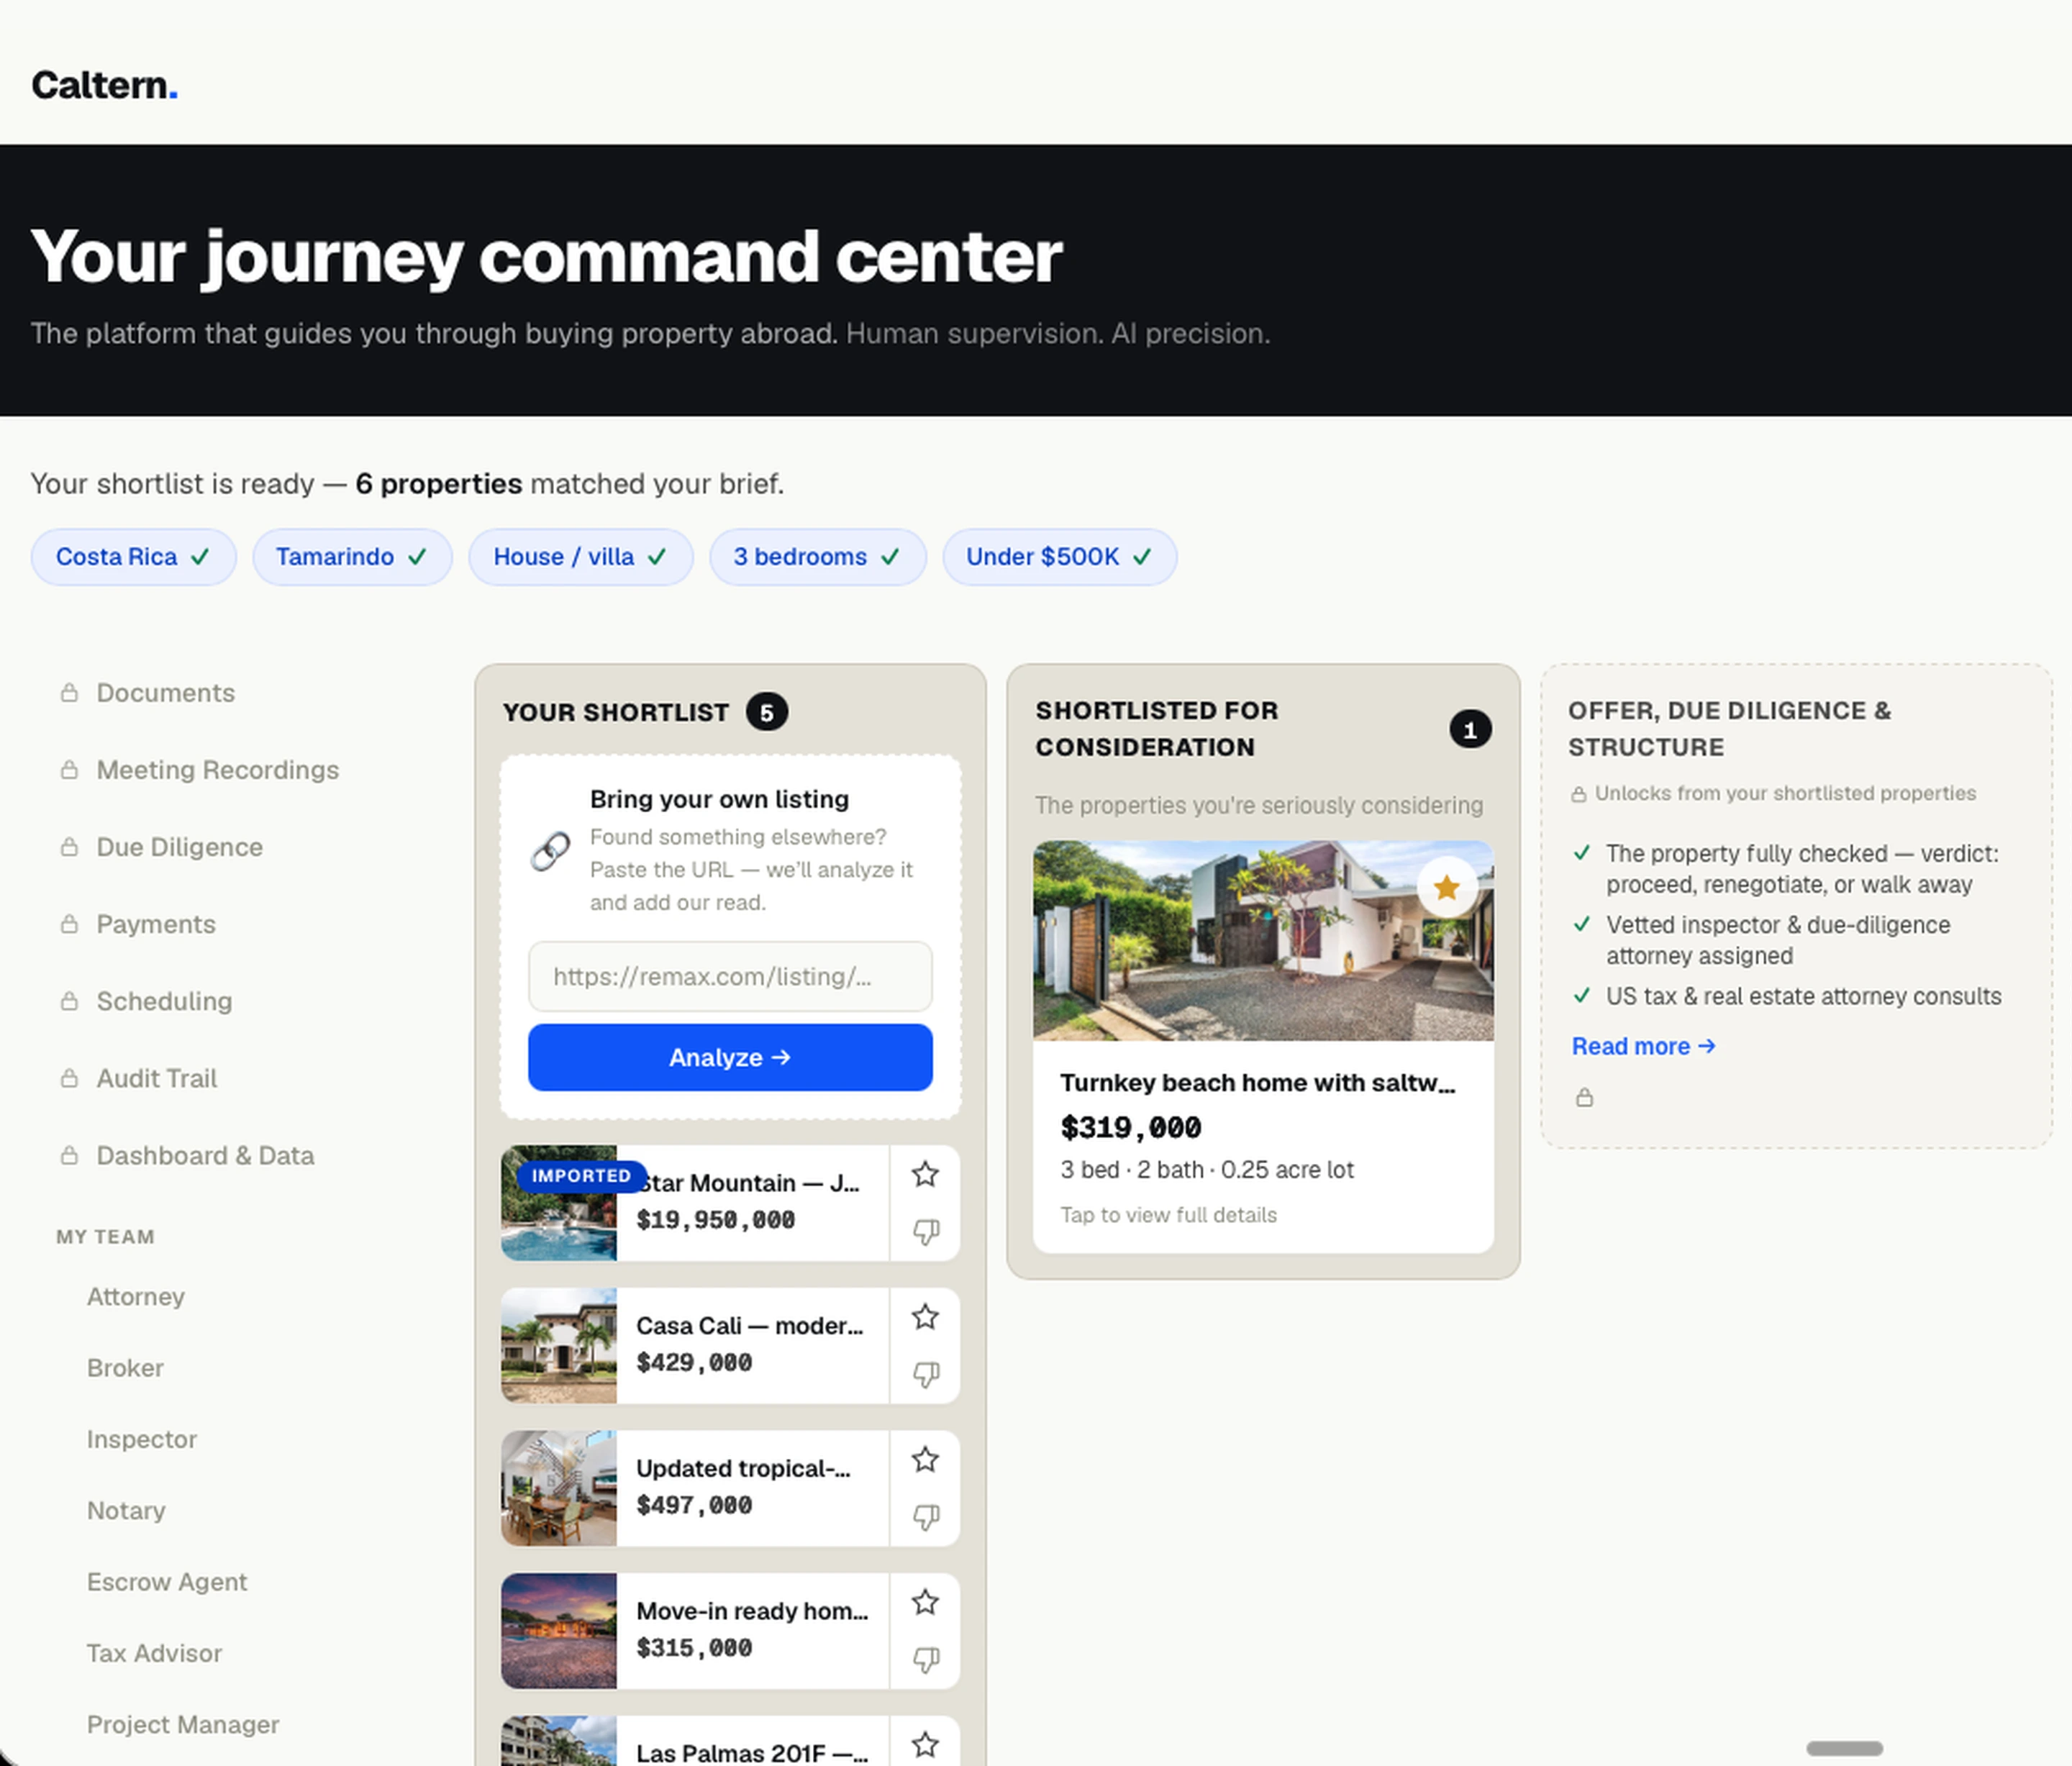This screenshot has height=1766, width=2072.
Task: Thumbs-down the Updated tropical listing
Action: [x=926, y=1517]
